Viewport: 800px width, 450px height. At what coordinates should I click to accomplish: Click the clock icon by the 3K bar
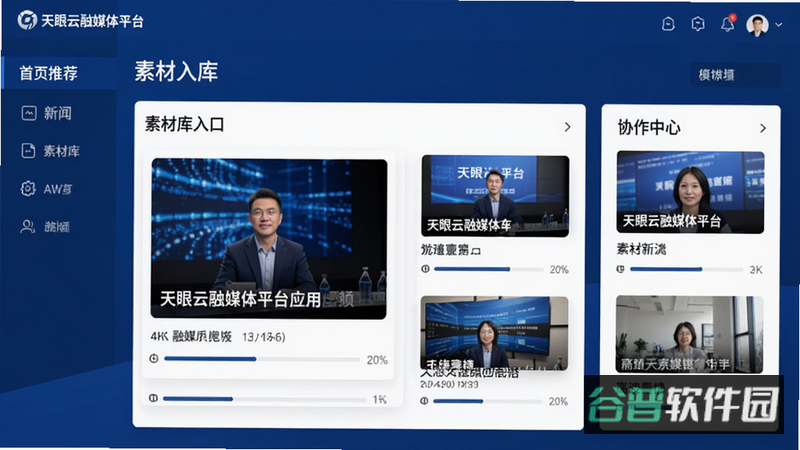tap(620, 269)
